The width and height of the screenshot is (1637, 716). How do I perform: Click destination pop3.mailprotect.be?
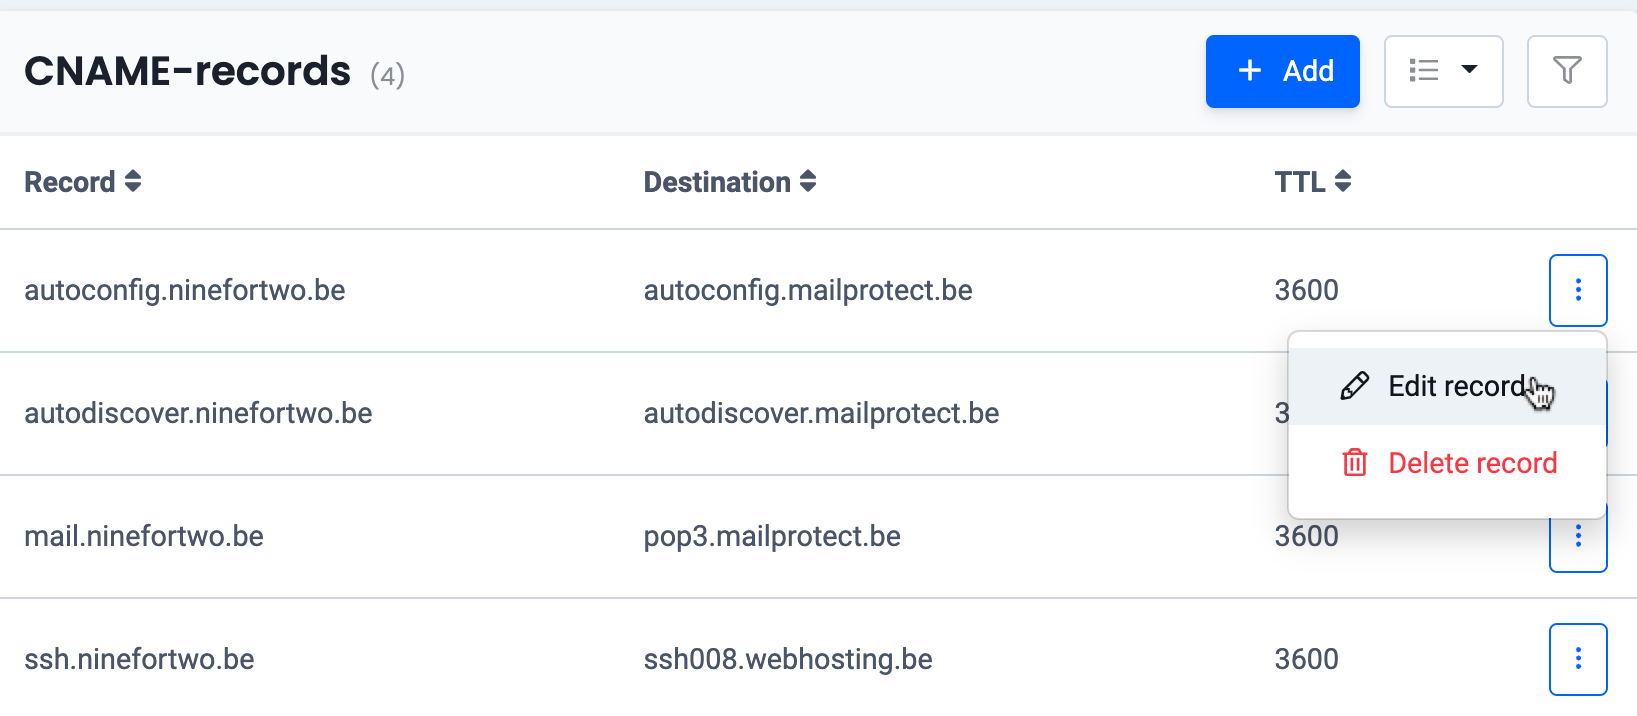click(x=772, y=536)
